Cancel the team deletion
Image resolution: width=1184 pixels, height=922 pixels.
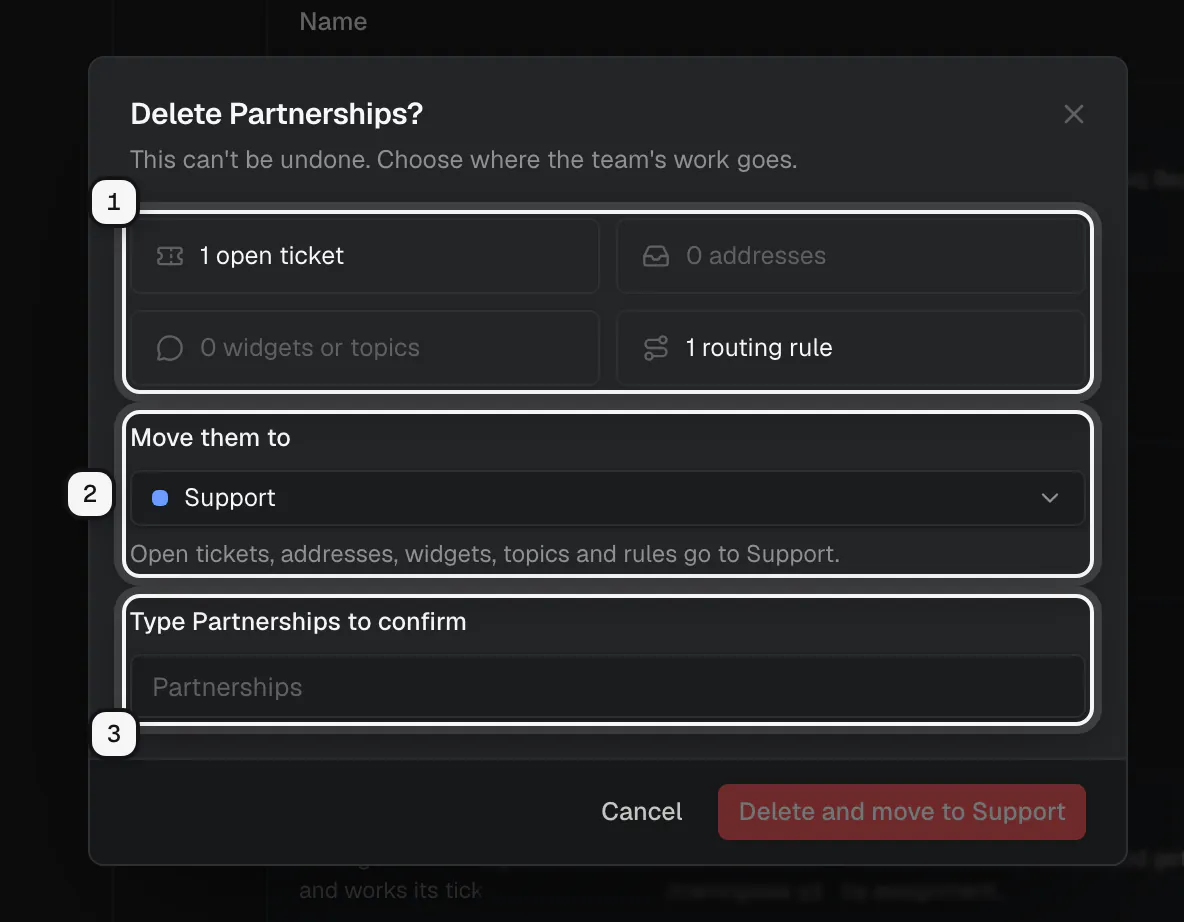coord(641,811)
